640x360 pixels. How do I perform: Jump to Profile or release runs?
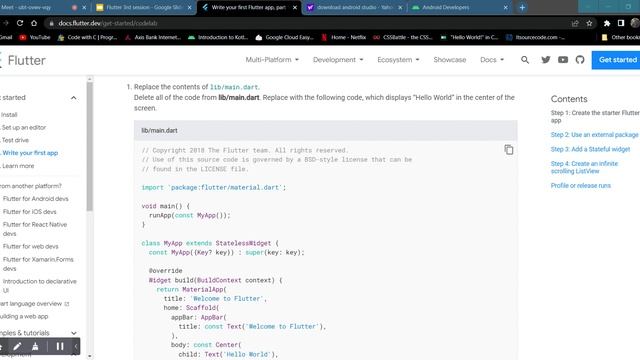pos(580,185)
